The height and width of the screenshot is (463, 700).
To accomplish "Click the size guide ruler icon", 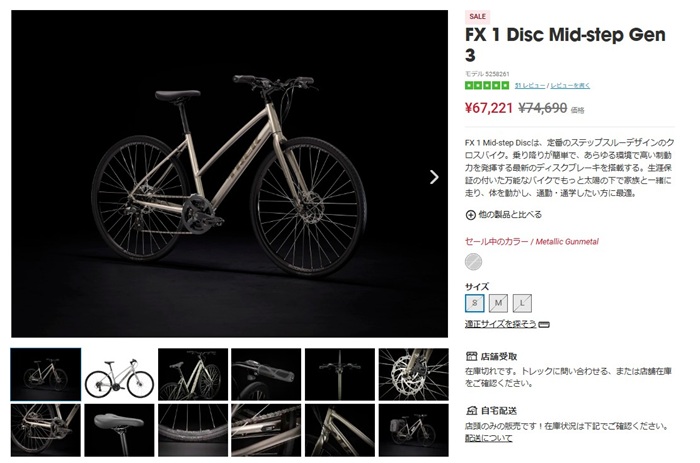I will click(x=544, y=325).
